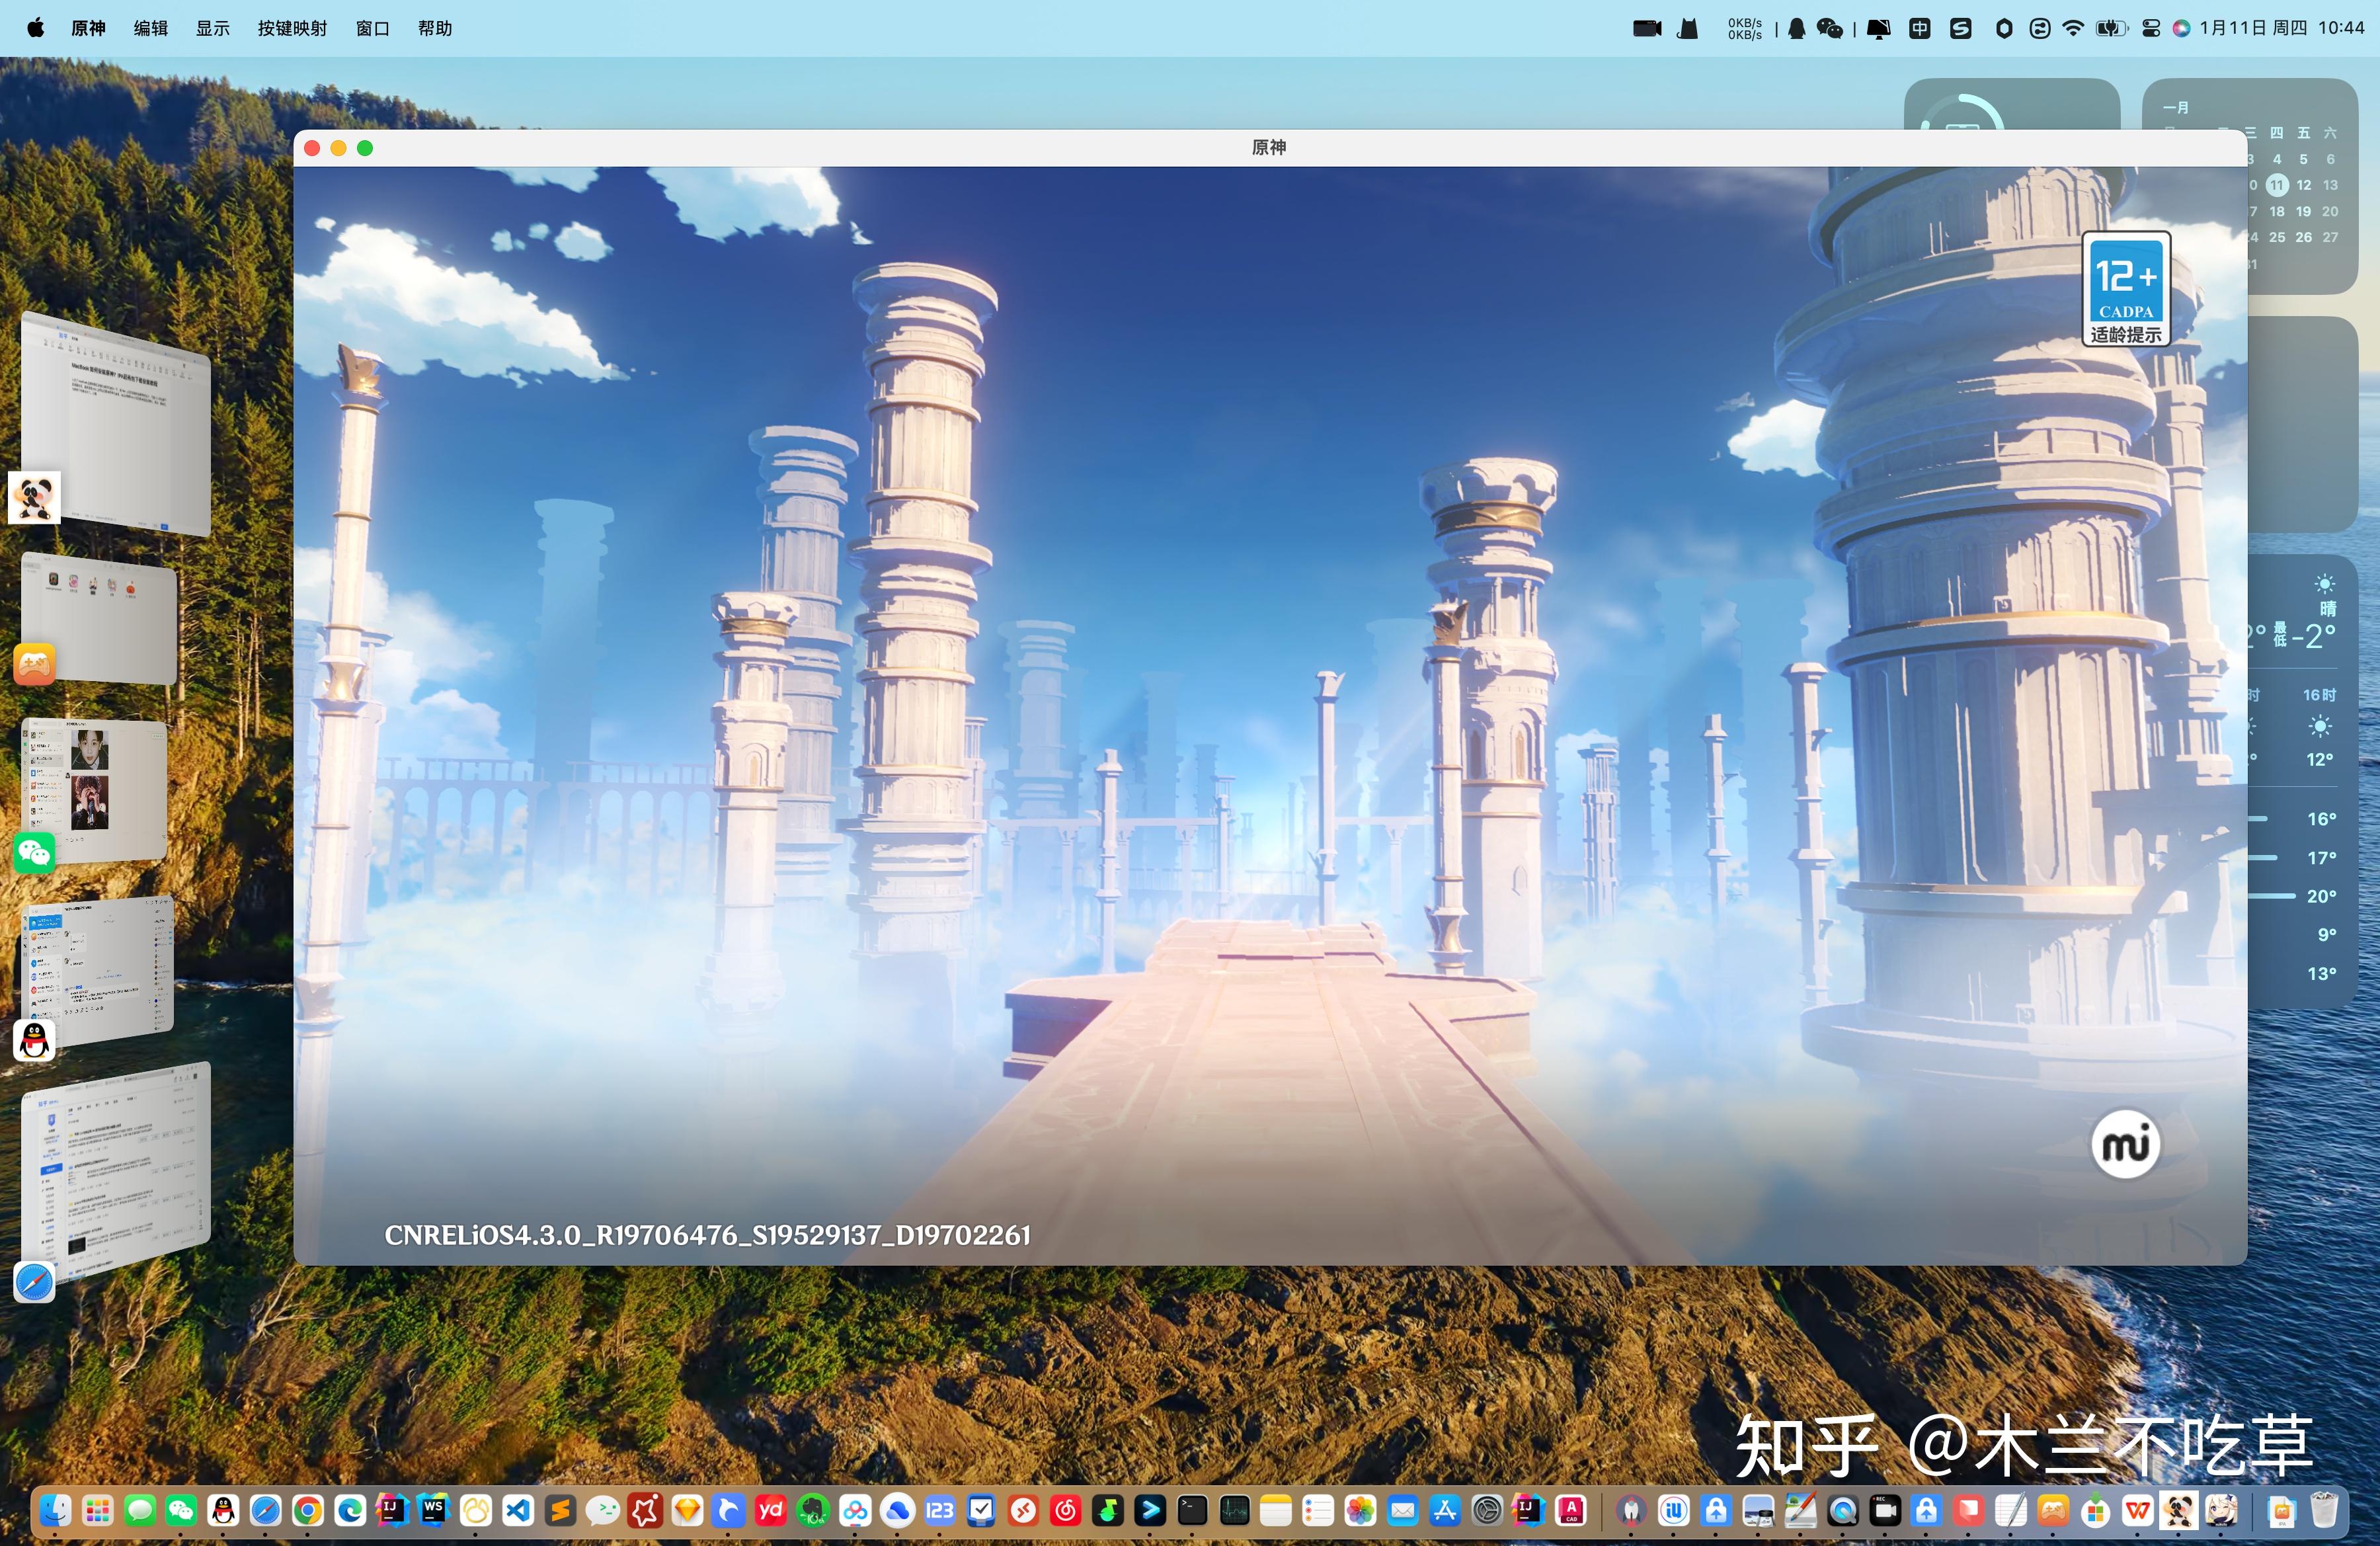Open the battery status menu
This screenshot has height=1546, width=2380.
click(2111, 28)
